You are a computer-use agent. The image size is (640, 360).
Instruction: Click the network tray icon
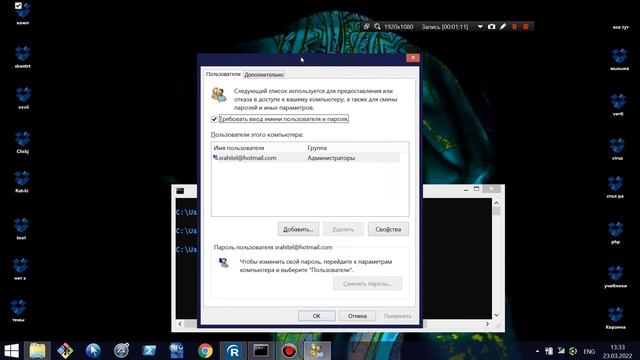pyautogui.click(x=561, y=351)
